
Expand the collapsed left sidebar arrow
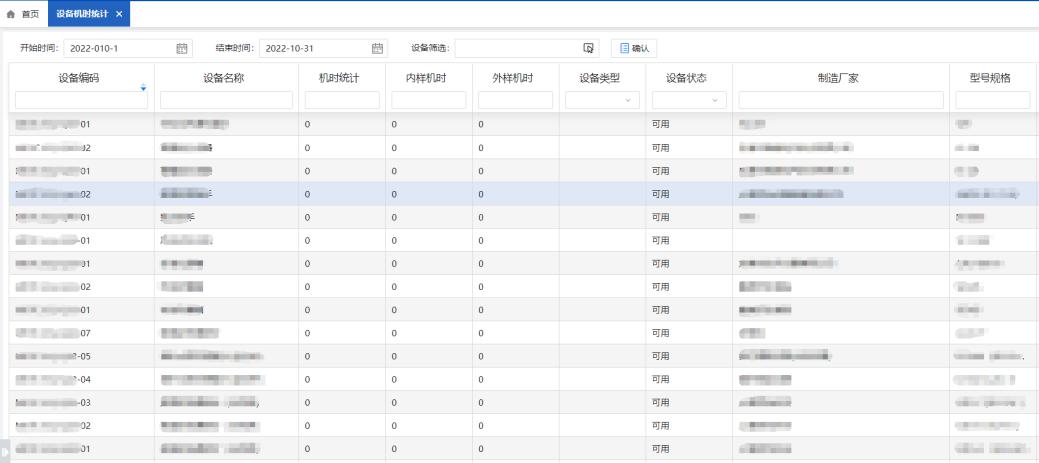click(4, 450)
